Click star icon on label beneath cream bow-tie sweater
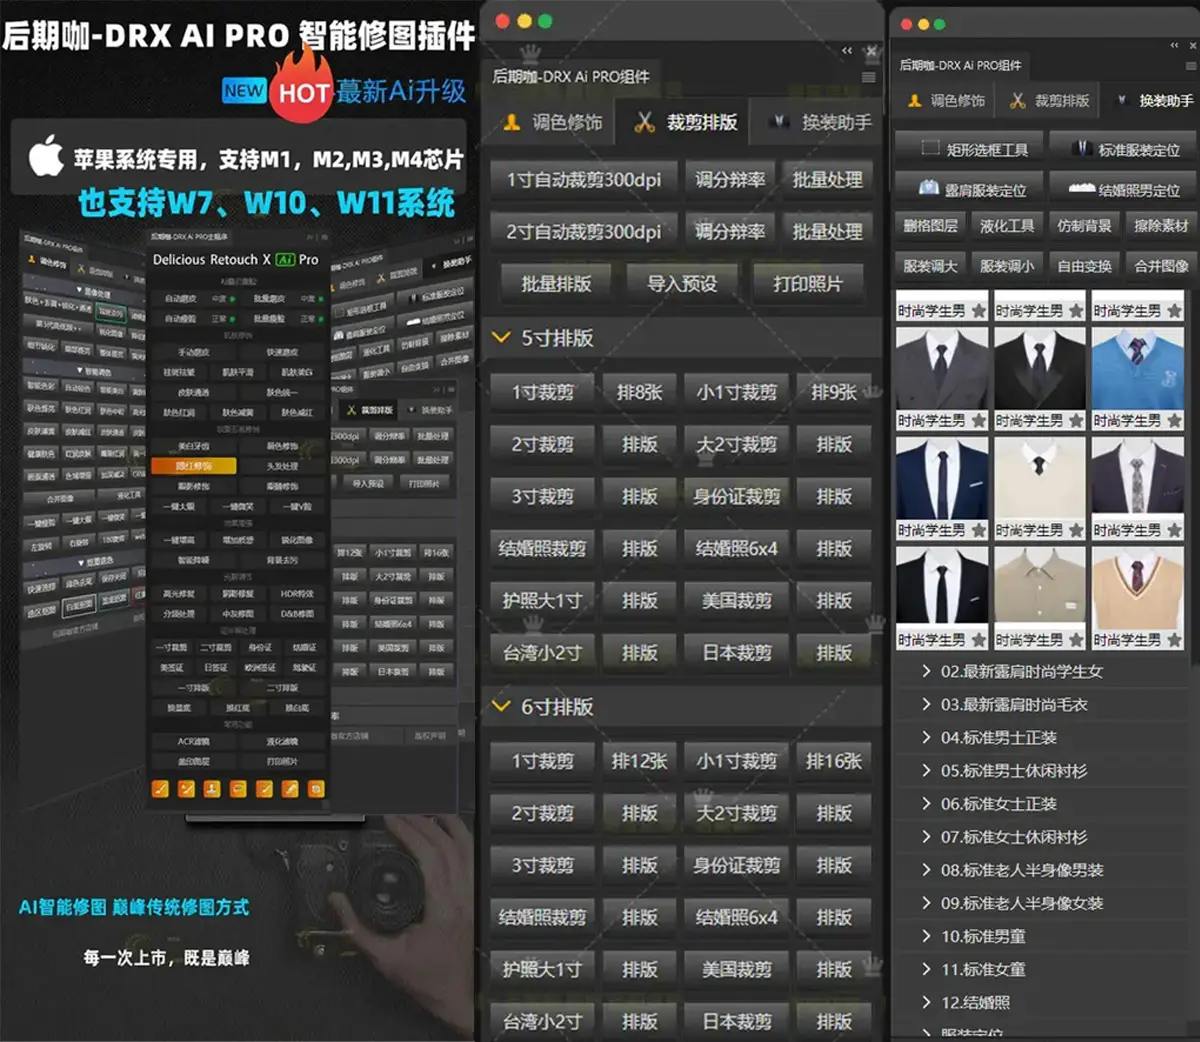The image size is (1200, 1042). tap(1076, 530)
